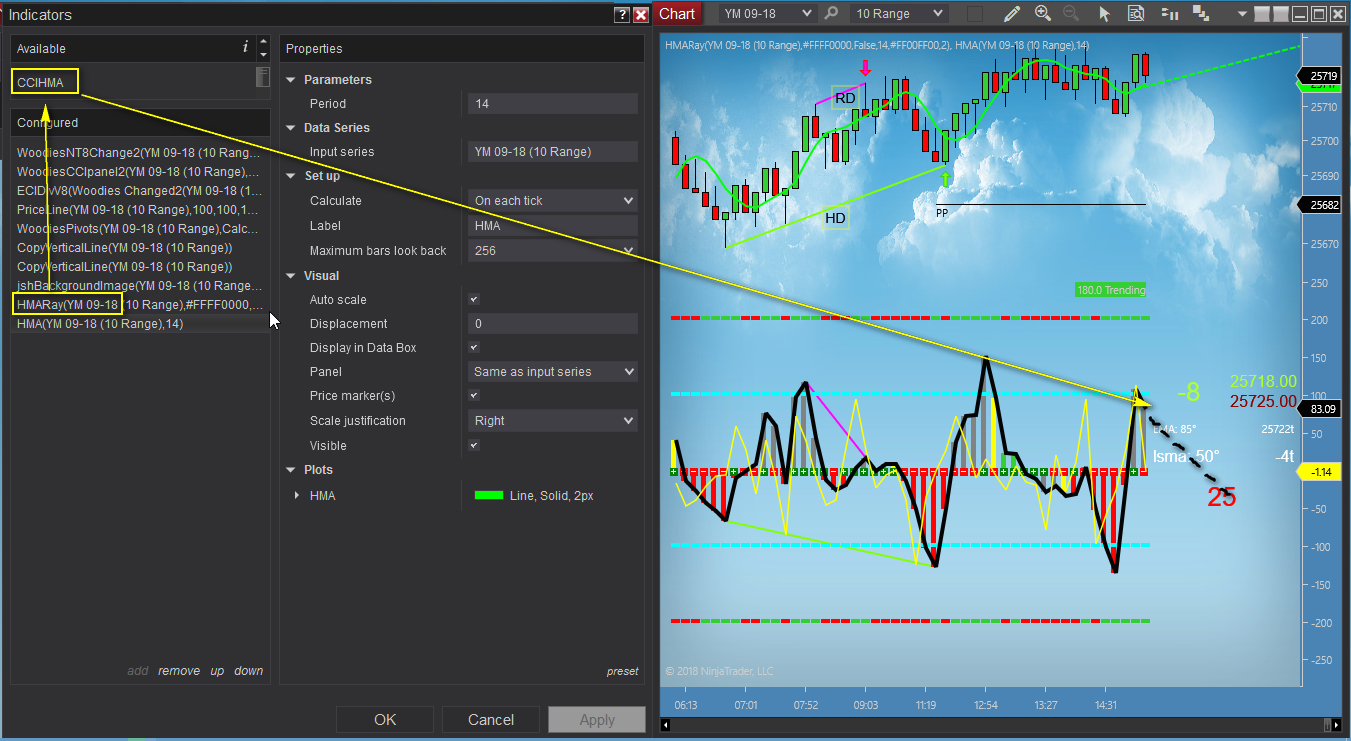Click the chart scrollbar left arrow
Image resolution: width=1351 pixels, height=741 pixels.
pos(667,724)
